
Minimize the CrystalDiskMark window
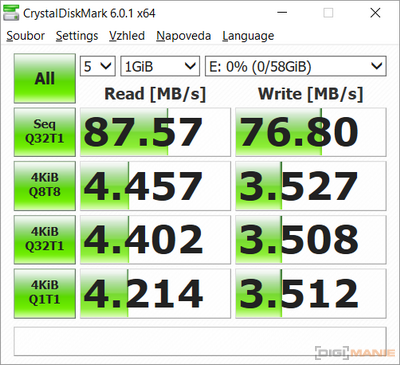(282, 13)
